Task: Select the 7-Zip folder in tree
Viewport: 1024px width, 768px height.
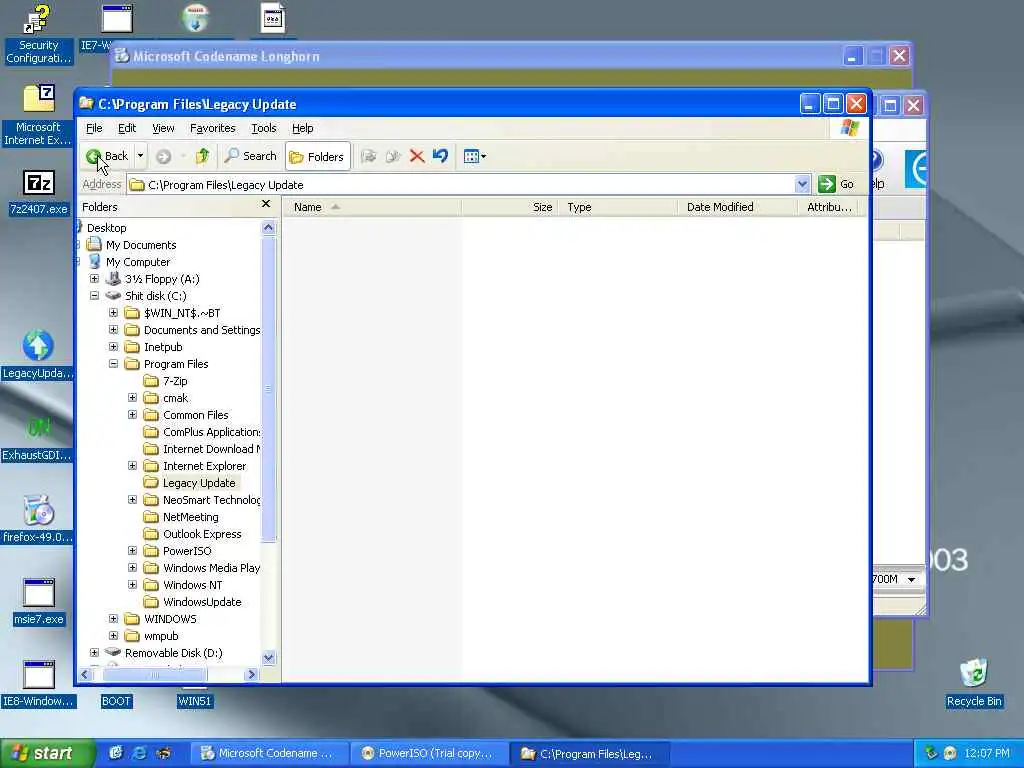Action: [175, 381]
